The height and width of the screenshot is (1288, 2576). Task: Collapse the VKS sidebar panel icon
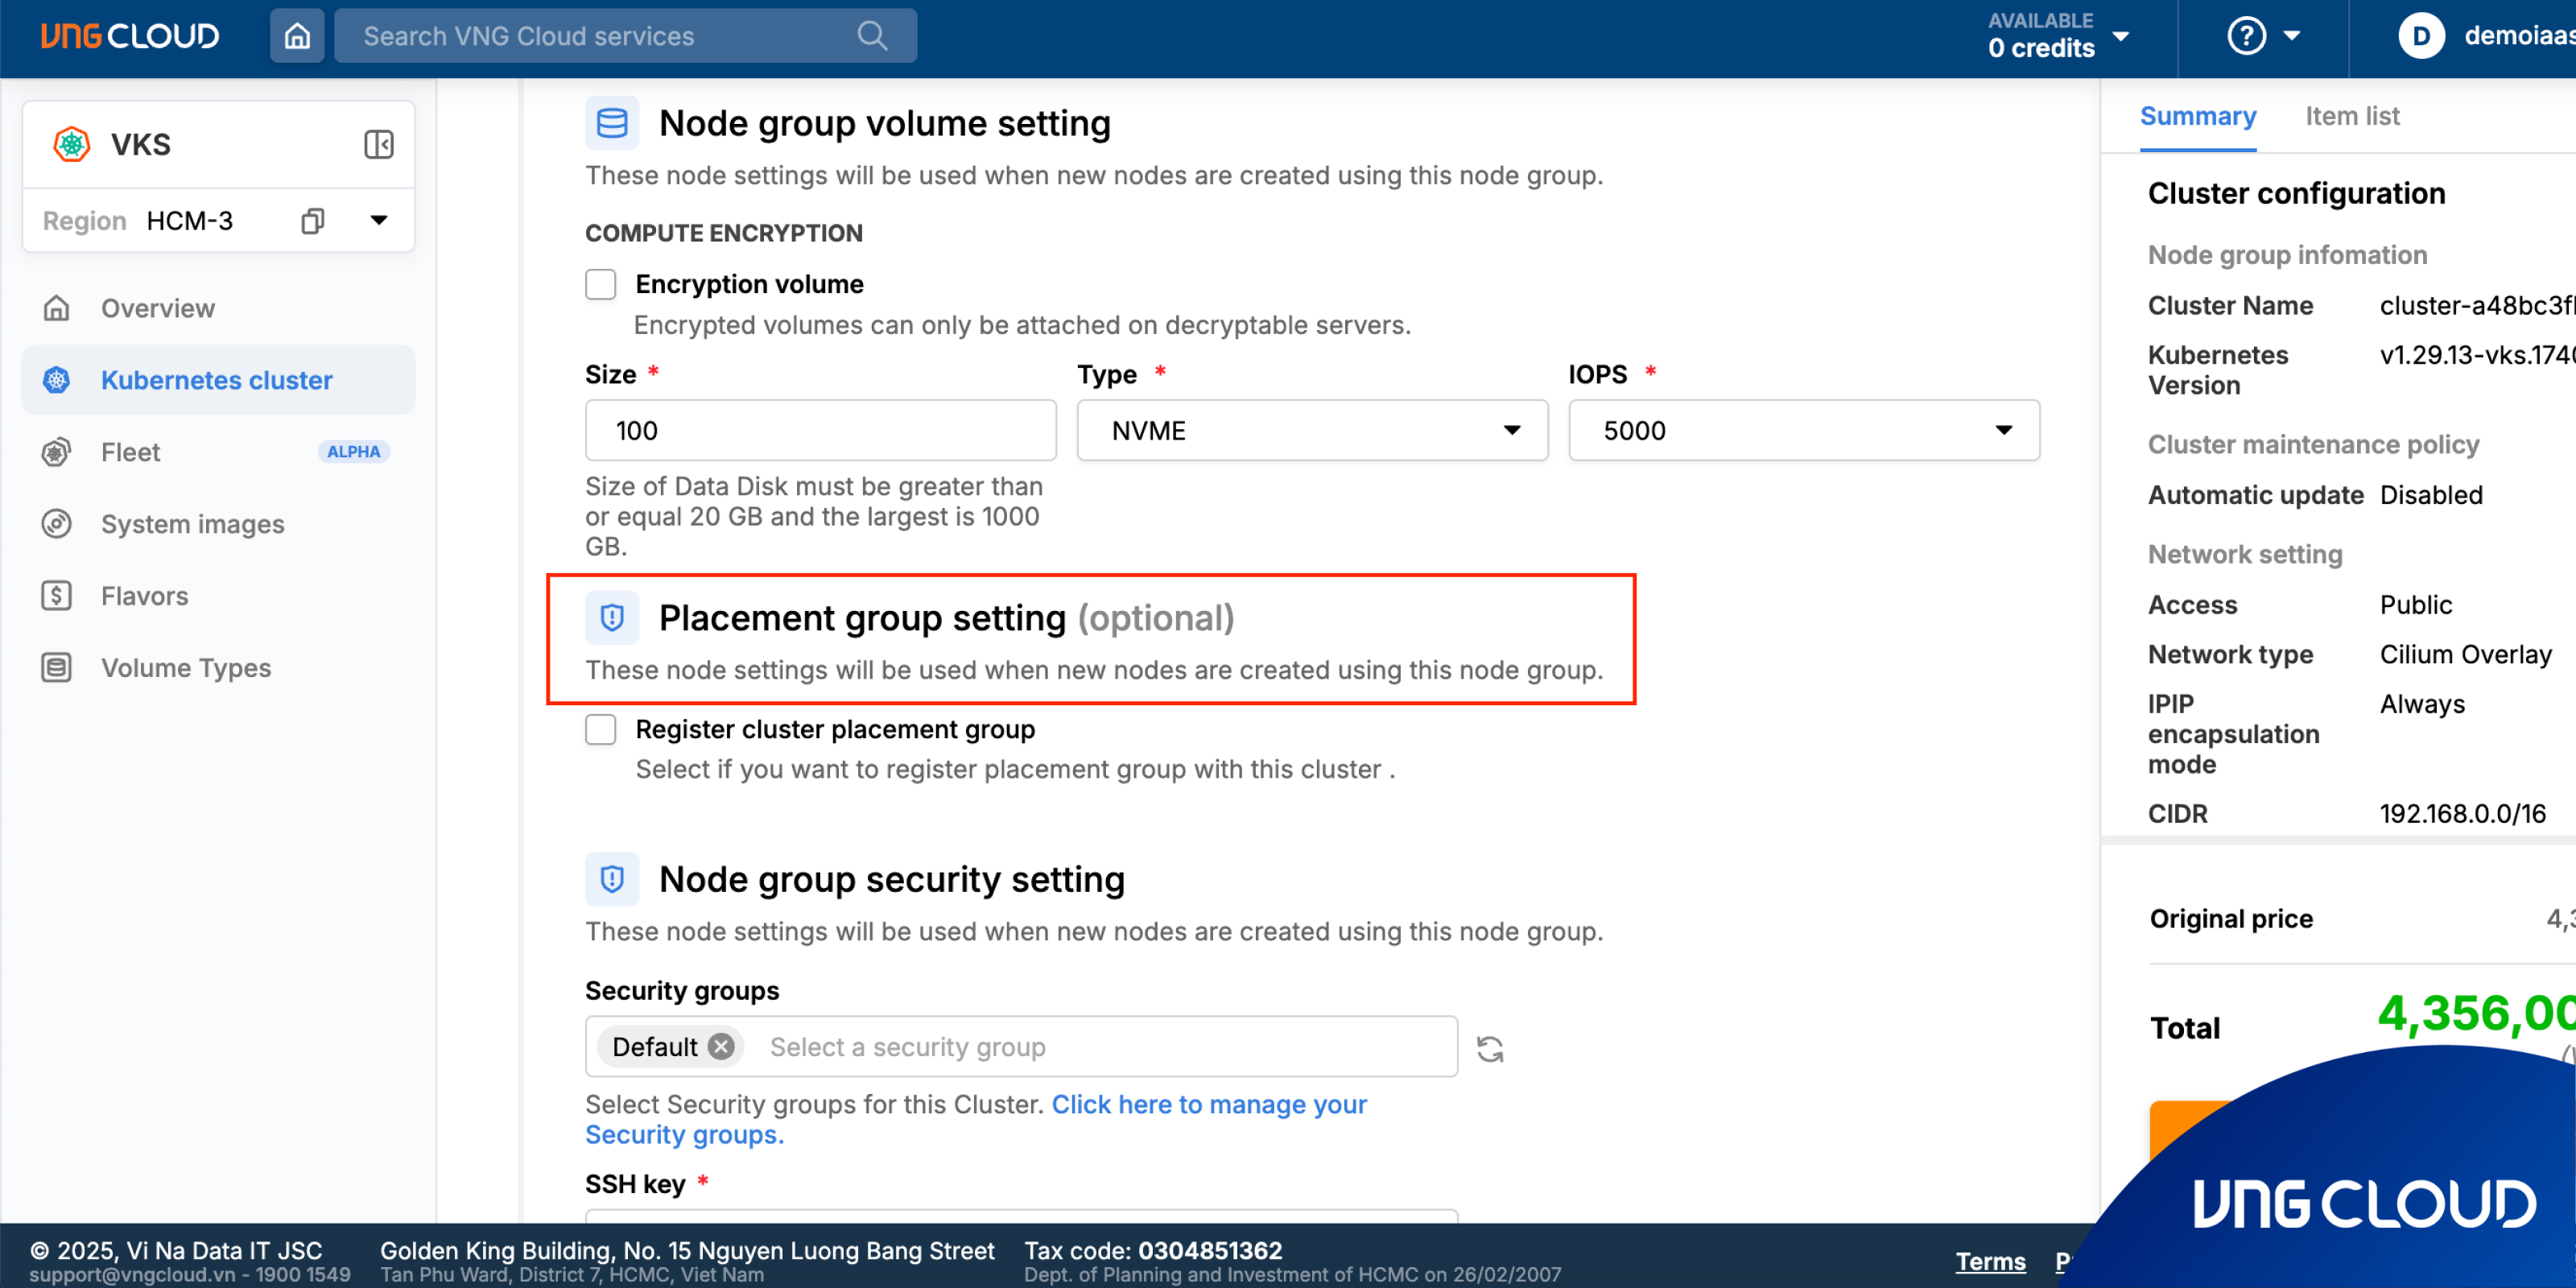(x=378, y=144)
